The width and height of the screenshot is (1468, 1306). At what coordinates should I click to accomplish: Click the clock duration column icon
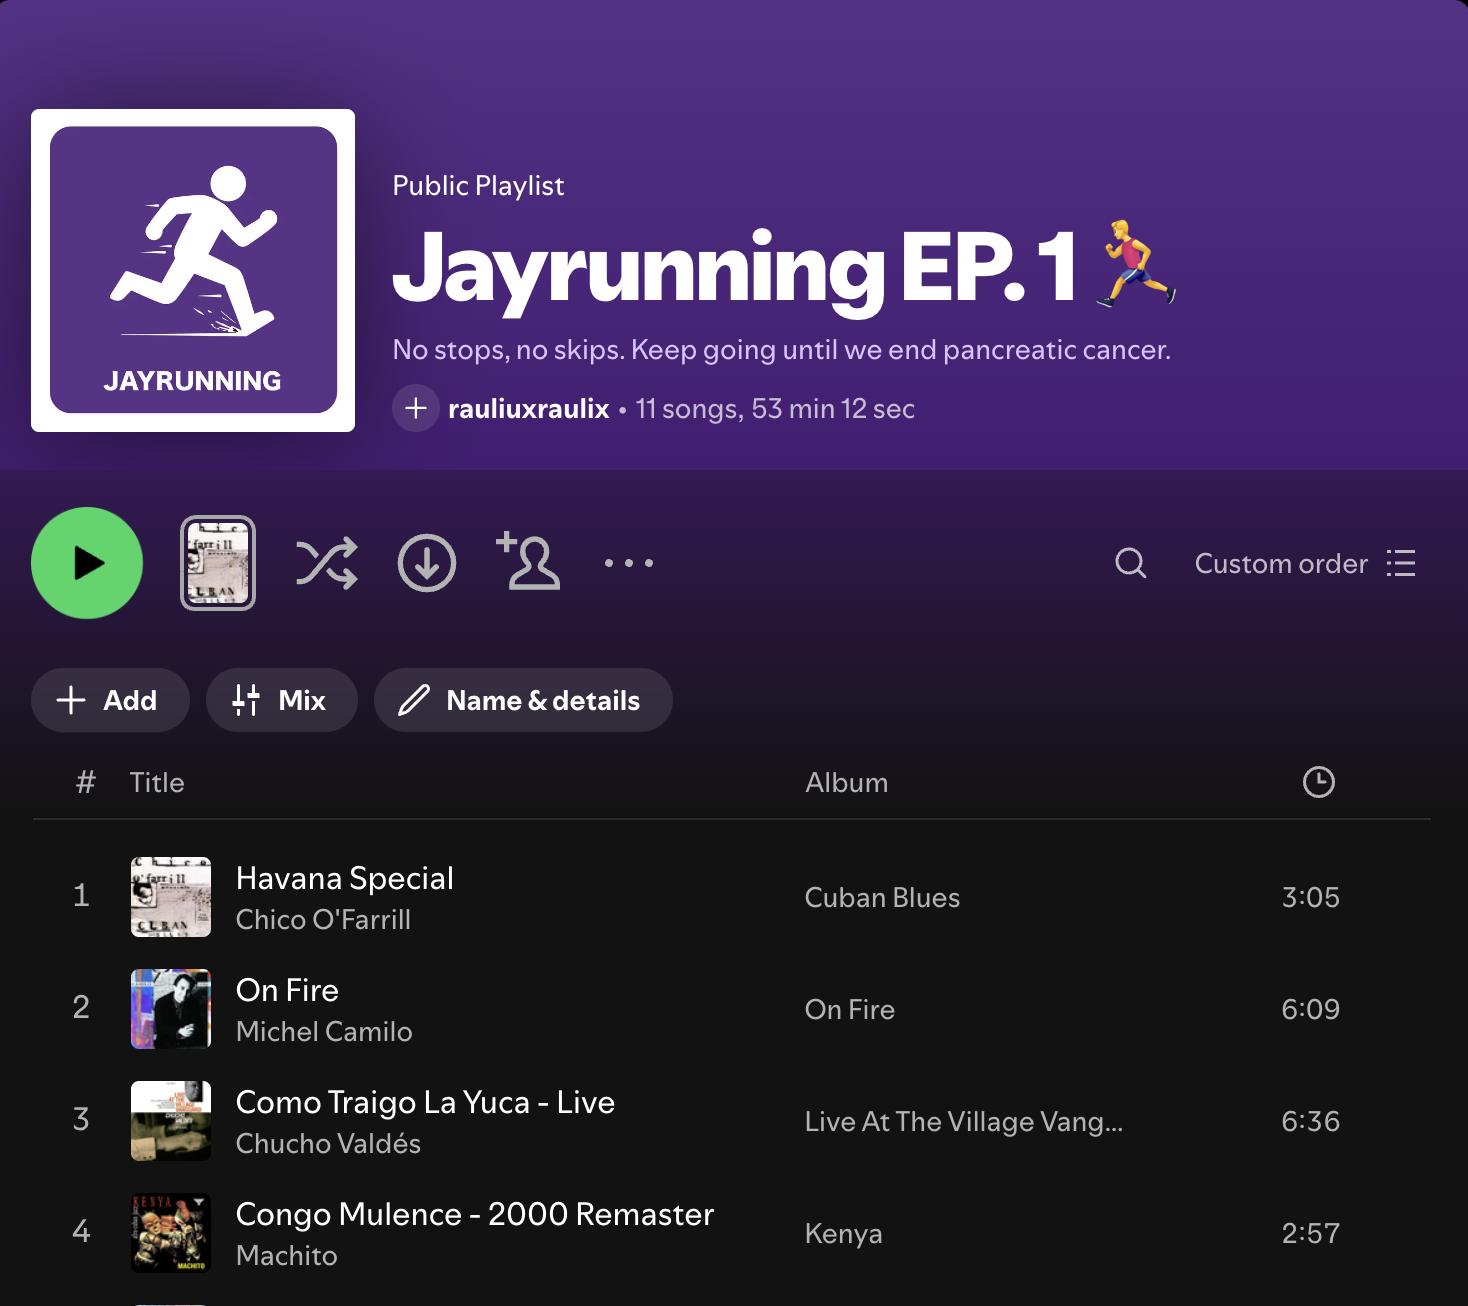pos(1319,782)
